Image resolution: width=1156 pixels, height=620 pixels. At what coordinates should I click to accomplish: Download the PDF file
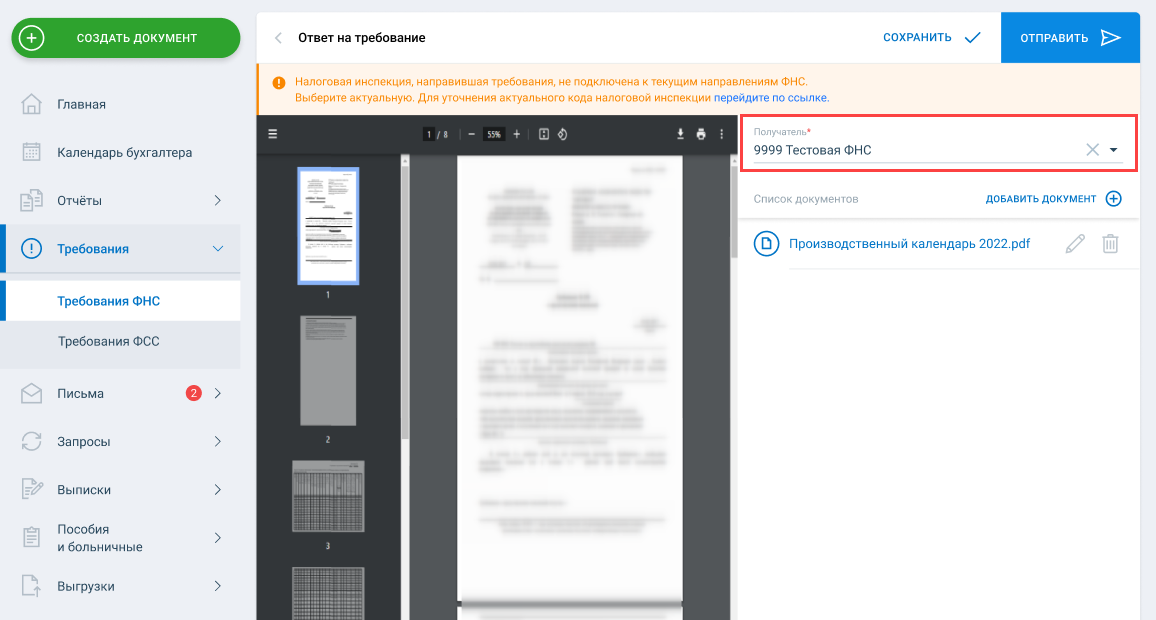[680, 134]
